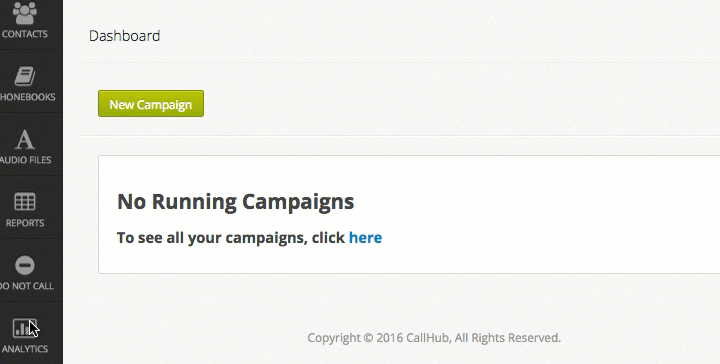Viewport: 720px width, 364px height.
Task: Navigate to the ANALYTICS sidebar label
Action: pos(25,349)
